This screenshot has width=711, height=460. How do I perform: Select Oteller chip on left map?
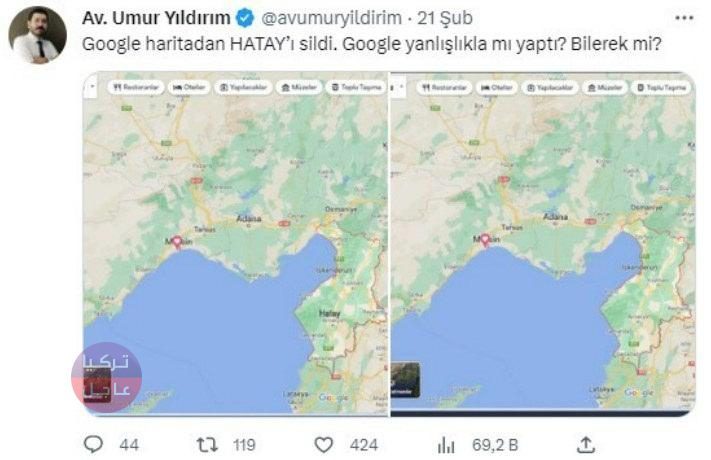tap(189, 87)
